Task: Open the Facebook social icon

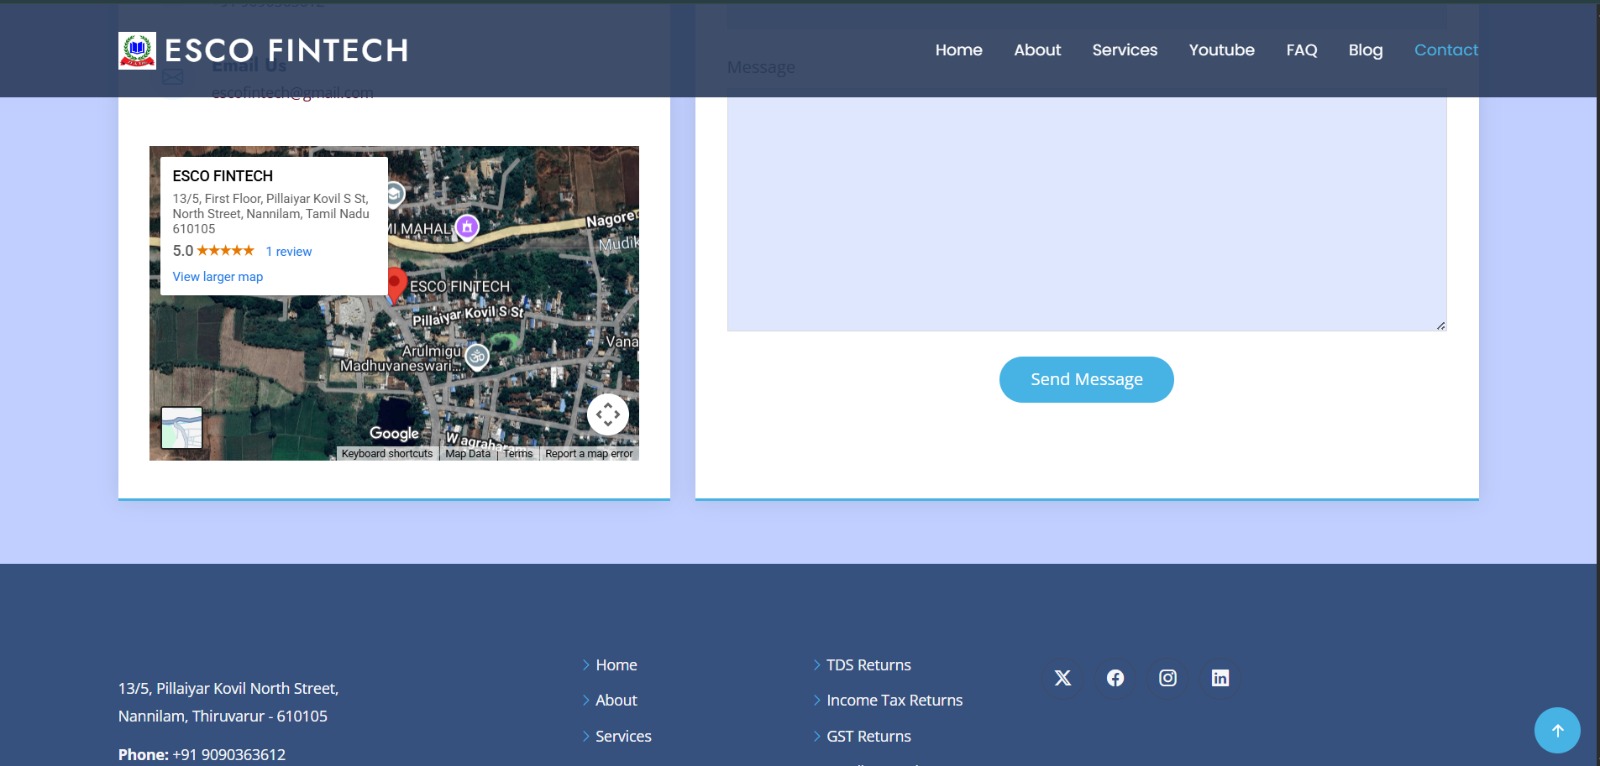Action: (1115, 678)
